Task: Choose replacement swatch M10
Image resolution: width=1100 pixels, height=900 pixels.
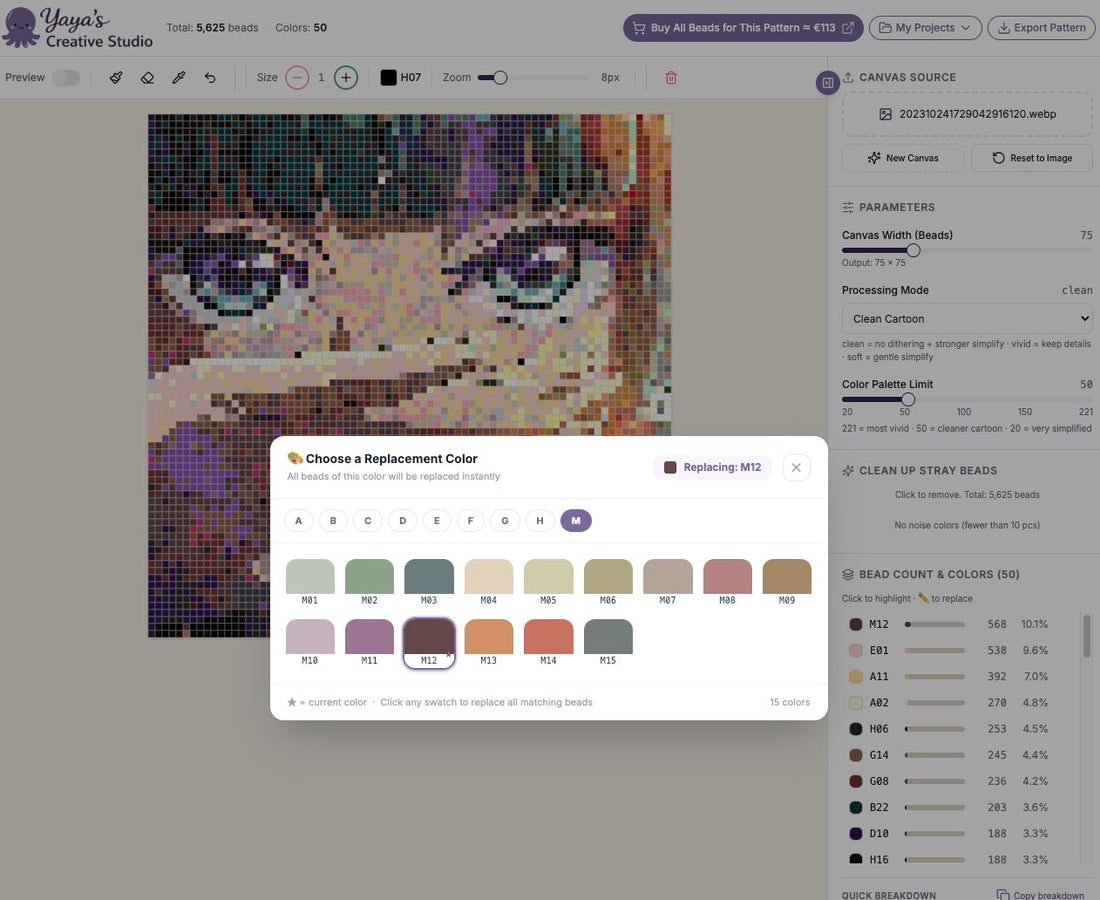Action: coord(310,642)
